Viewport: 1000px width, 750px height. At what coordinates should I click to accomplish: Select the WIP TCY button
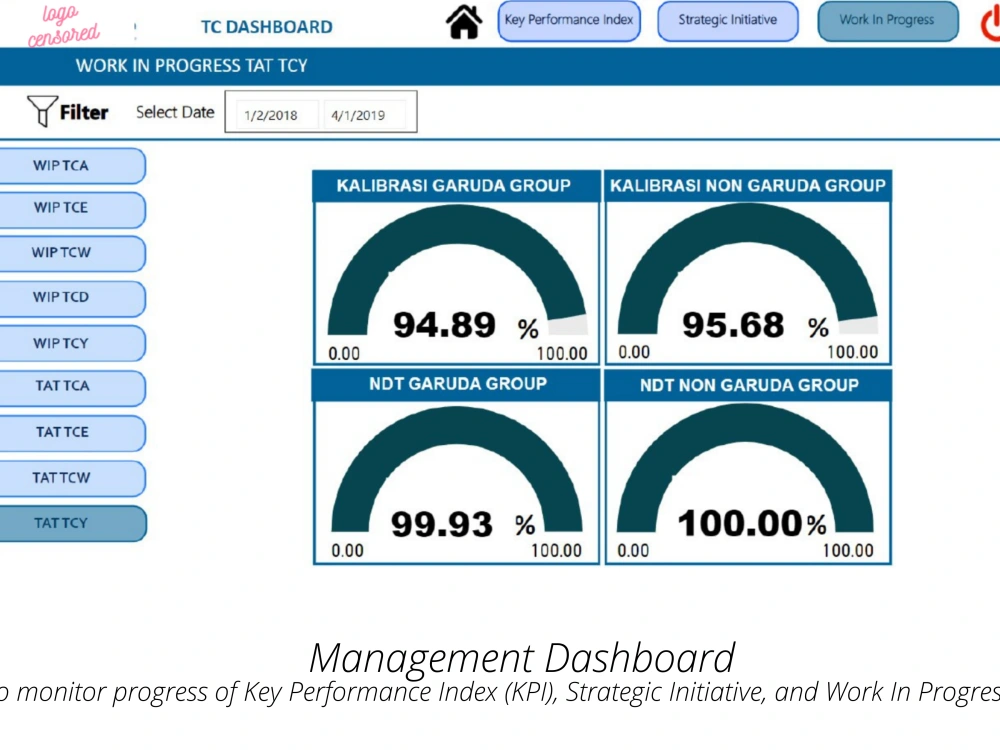click(x=72, y=343)
